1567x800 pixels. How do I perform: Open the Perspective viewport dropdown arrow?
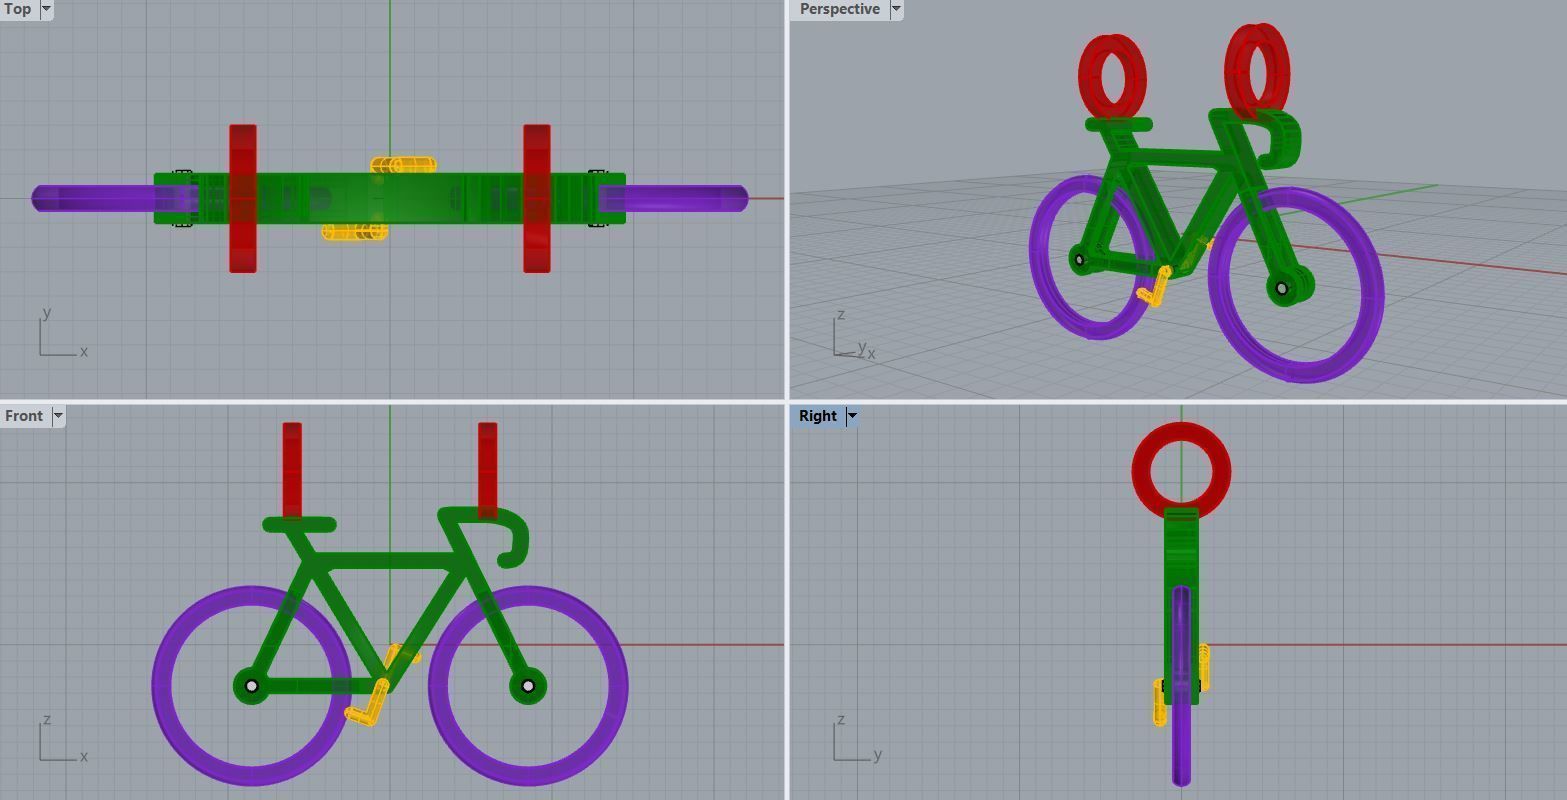(896, 9)
